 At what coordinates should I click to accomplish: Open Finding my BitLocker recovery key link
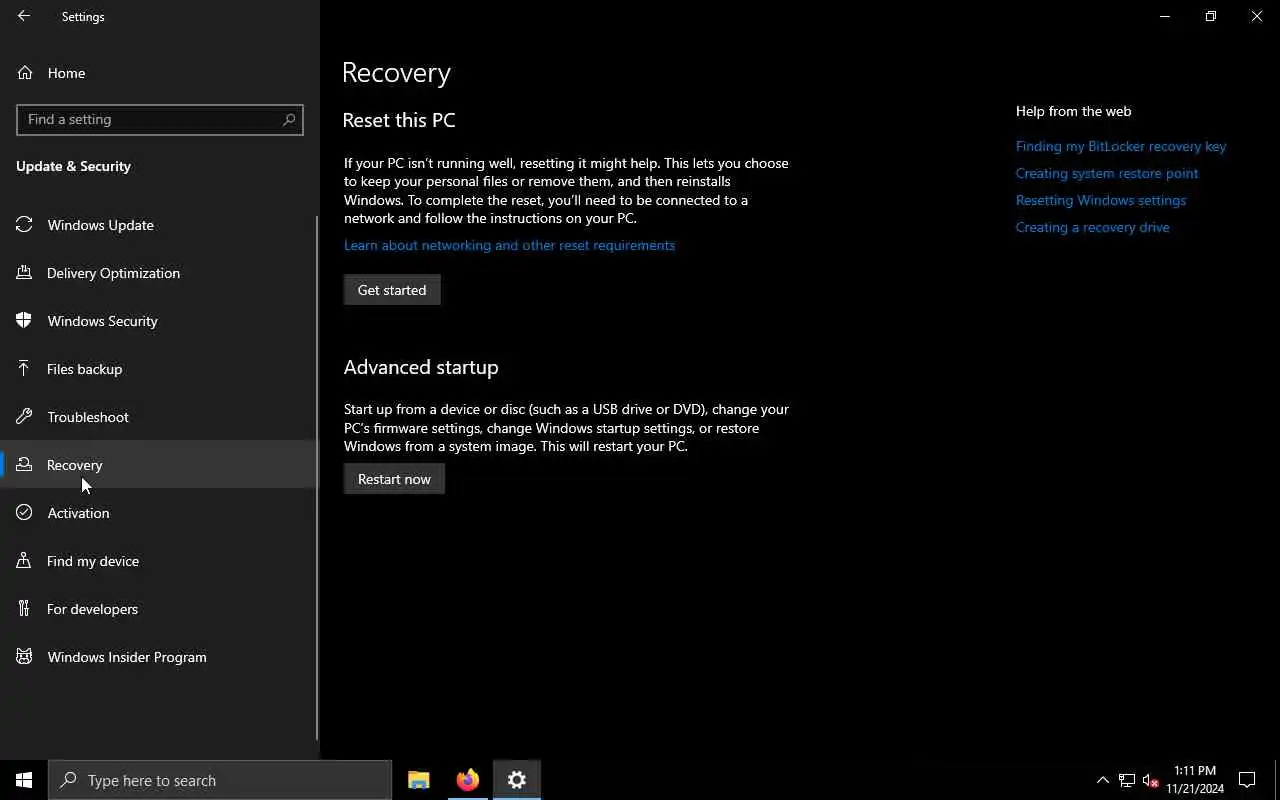[1121, 146]
